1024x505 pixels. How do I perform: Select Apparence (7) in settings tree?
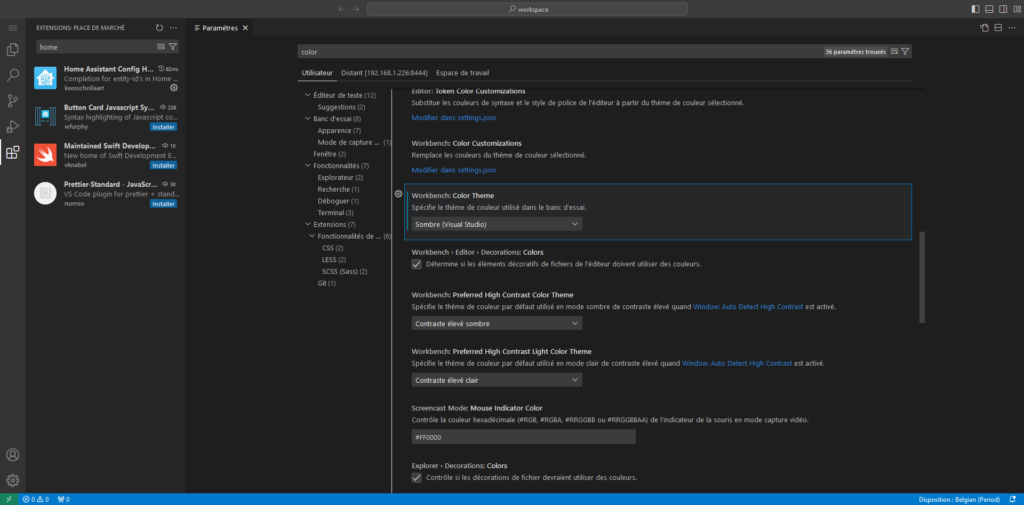pos(339,131)
